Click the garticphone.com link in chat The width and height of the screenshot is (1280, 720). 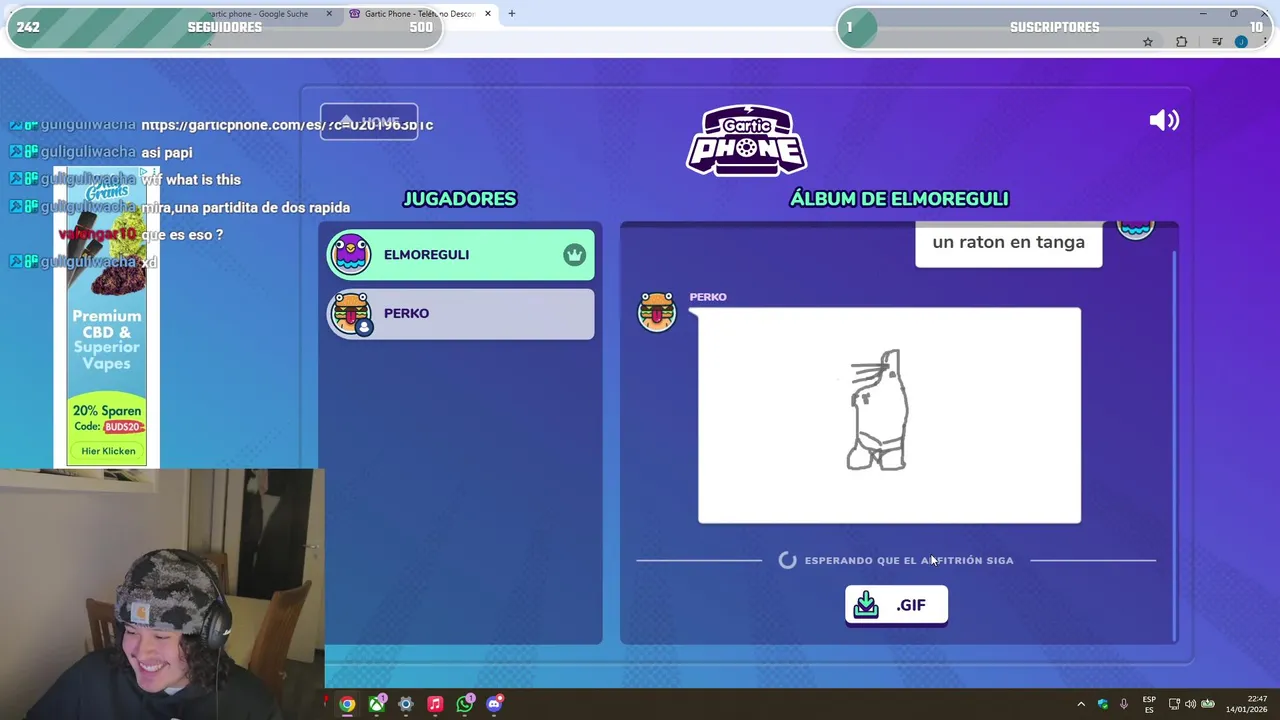tap(287, 125)
